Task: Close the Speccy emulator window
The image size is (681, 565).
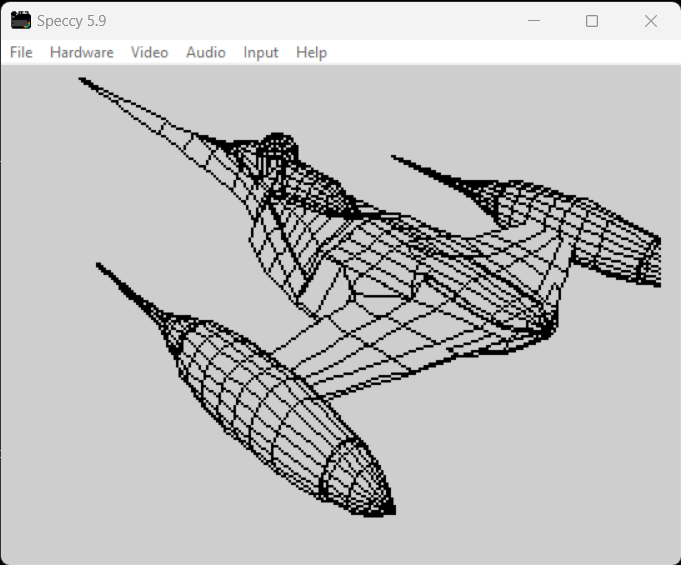Action: [651, 20]
